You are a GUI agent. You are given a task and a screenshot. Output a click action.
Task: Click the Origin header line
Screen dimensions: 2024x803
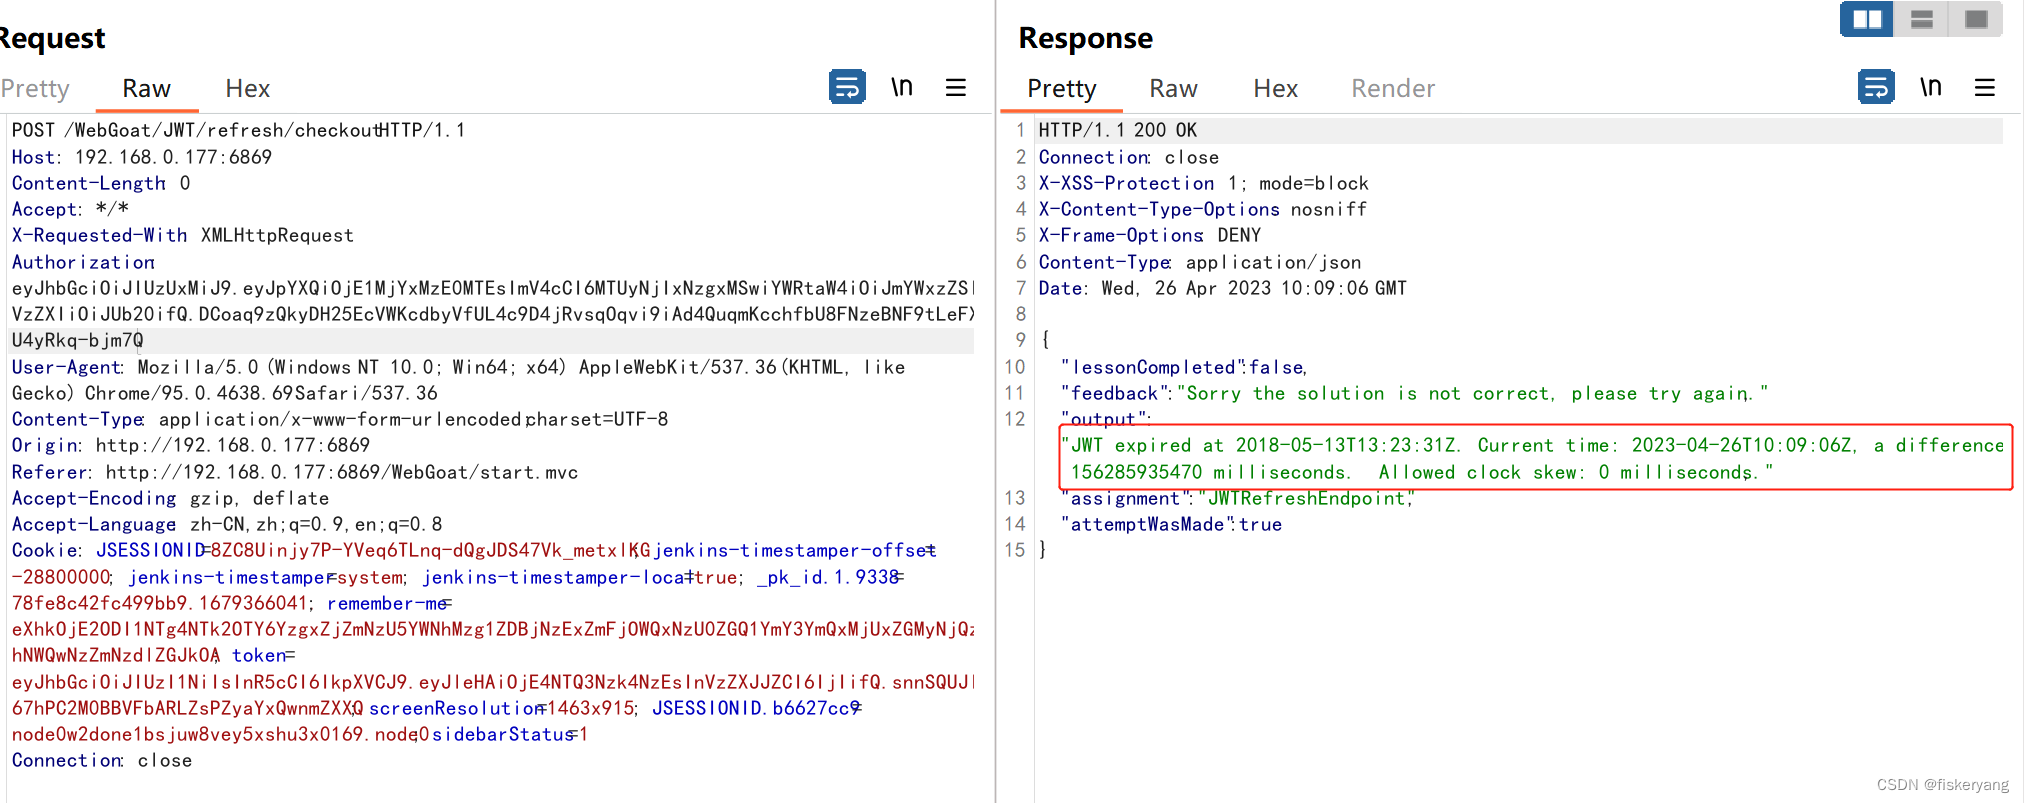[x=191, y=445]
